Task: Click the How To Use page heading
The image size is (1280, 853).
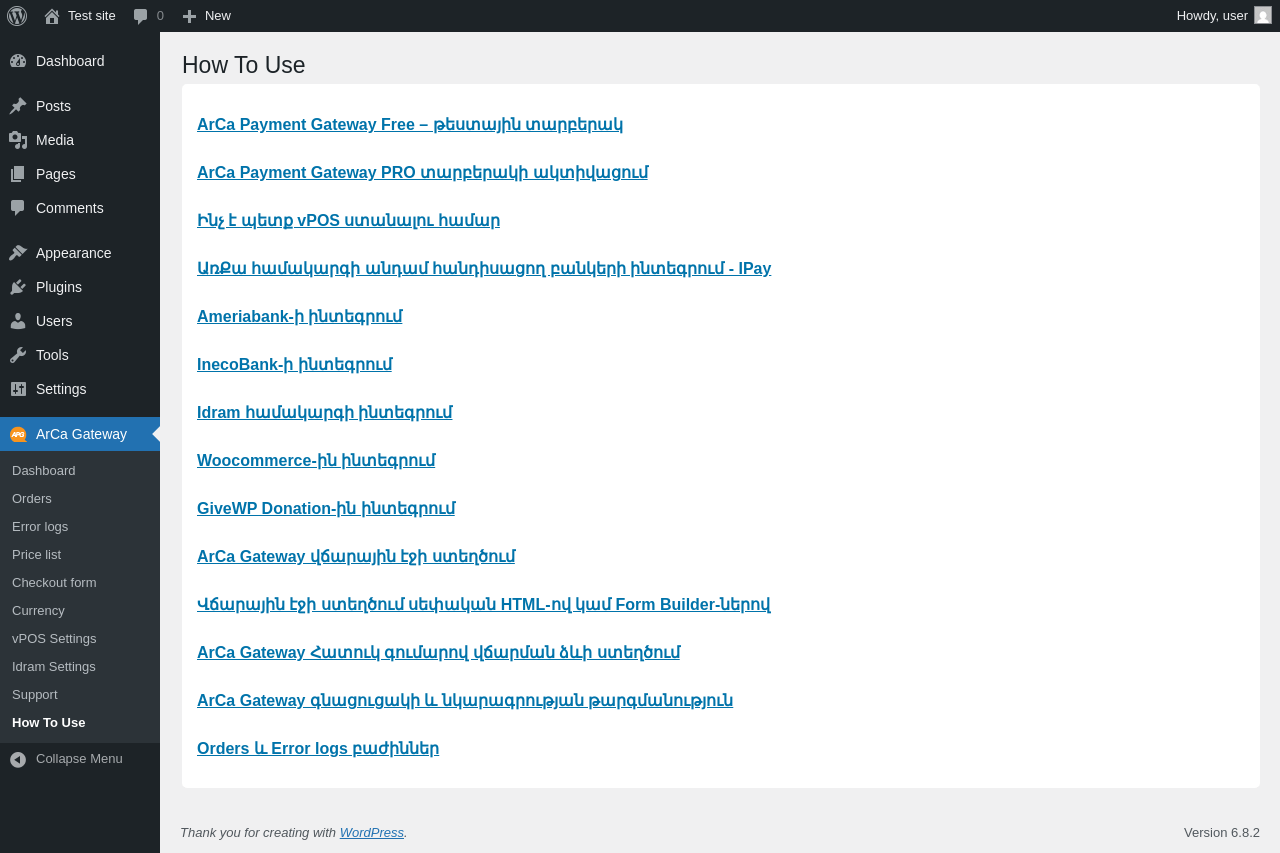Action: coord(244,65)
